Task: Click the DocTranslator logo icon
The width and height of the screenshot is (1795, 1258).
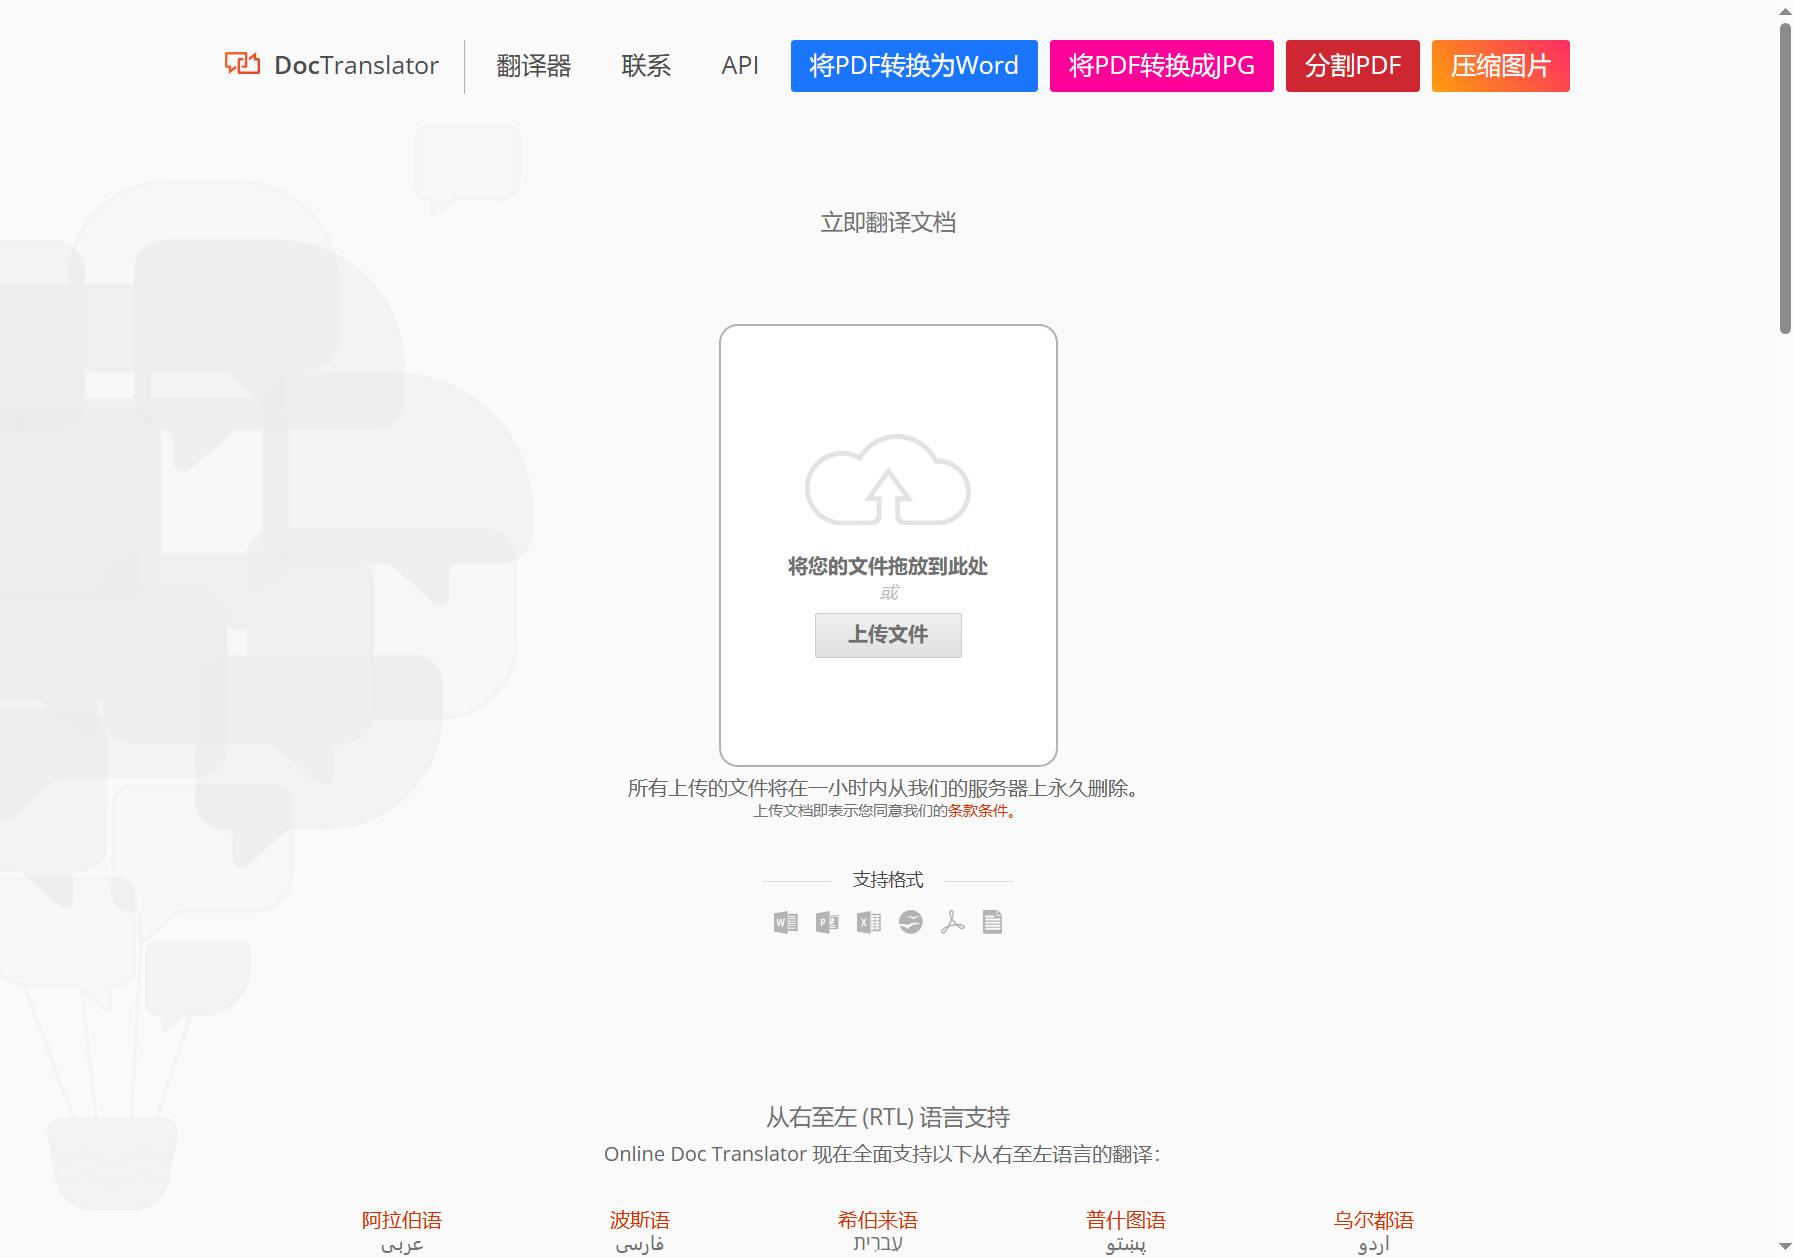Action: [242, 64]
